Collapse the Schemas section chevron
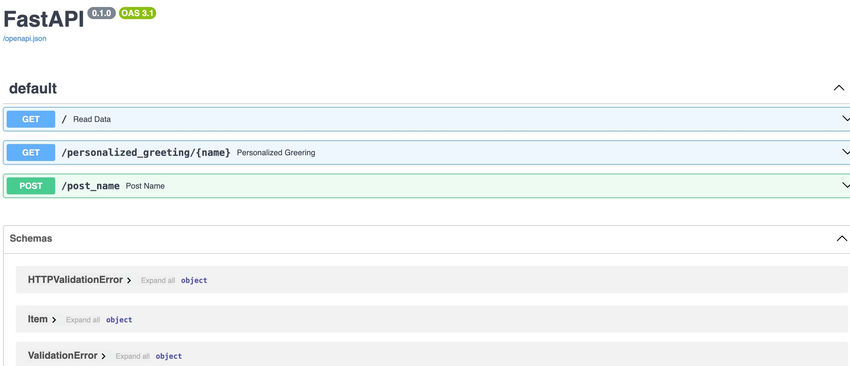The height and width of the screenshot is (366, 850). [841, 239]
